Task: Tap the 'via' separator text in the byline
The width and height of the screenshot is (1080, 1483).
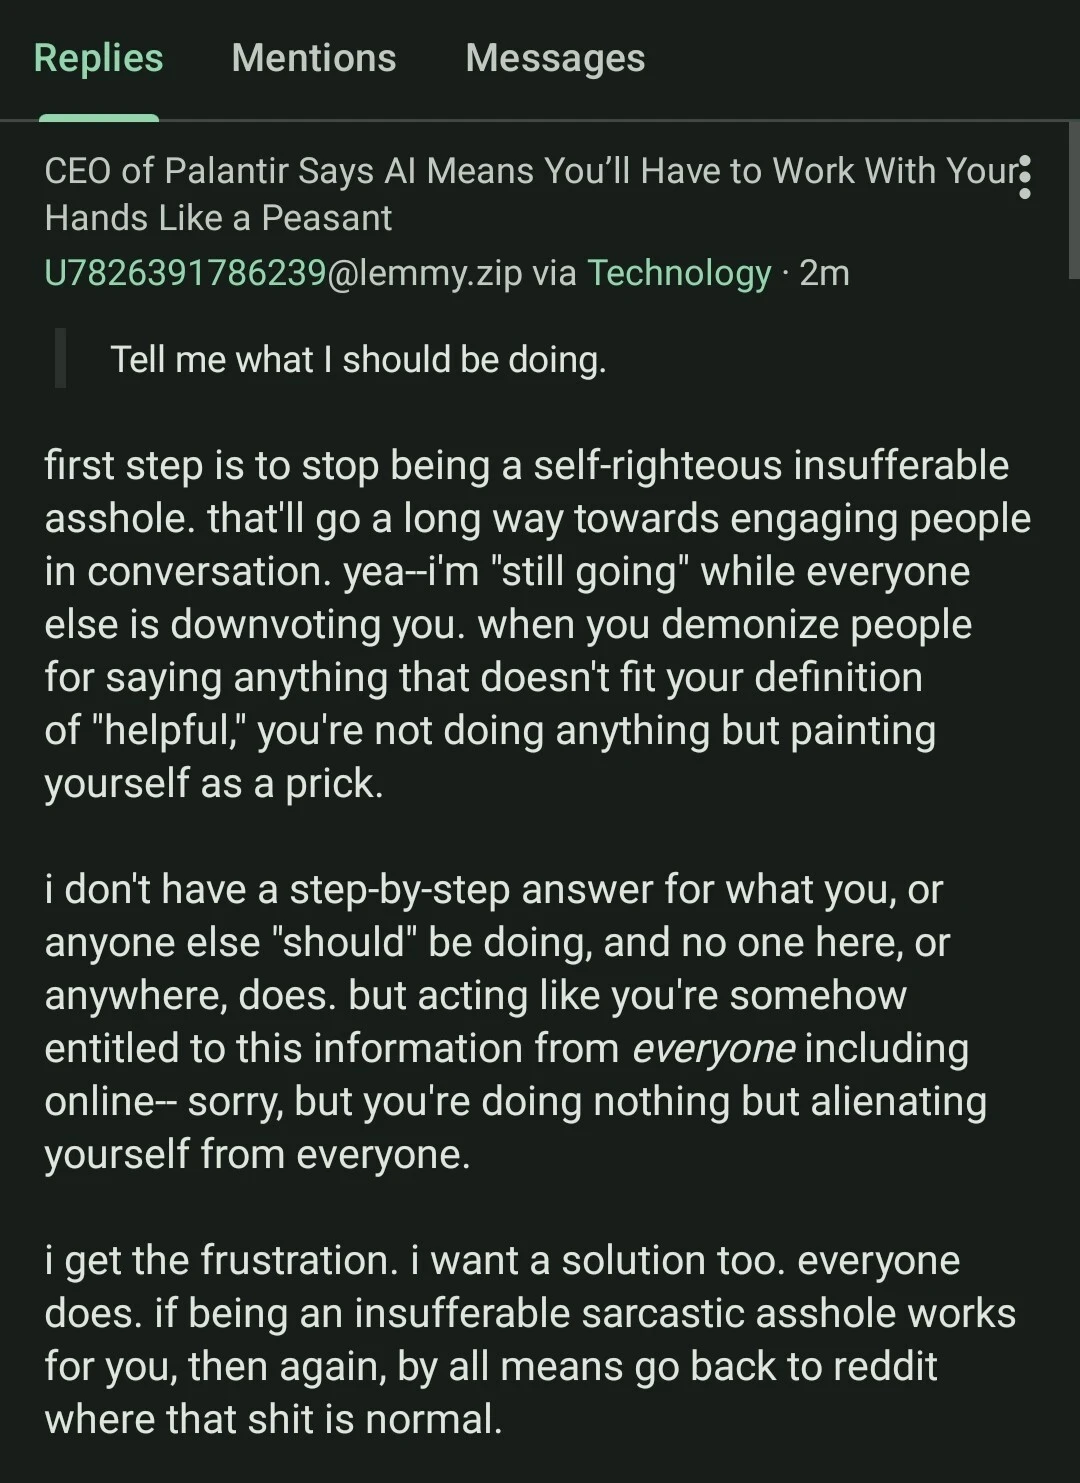Action: 555,272
